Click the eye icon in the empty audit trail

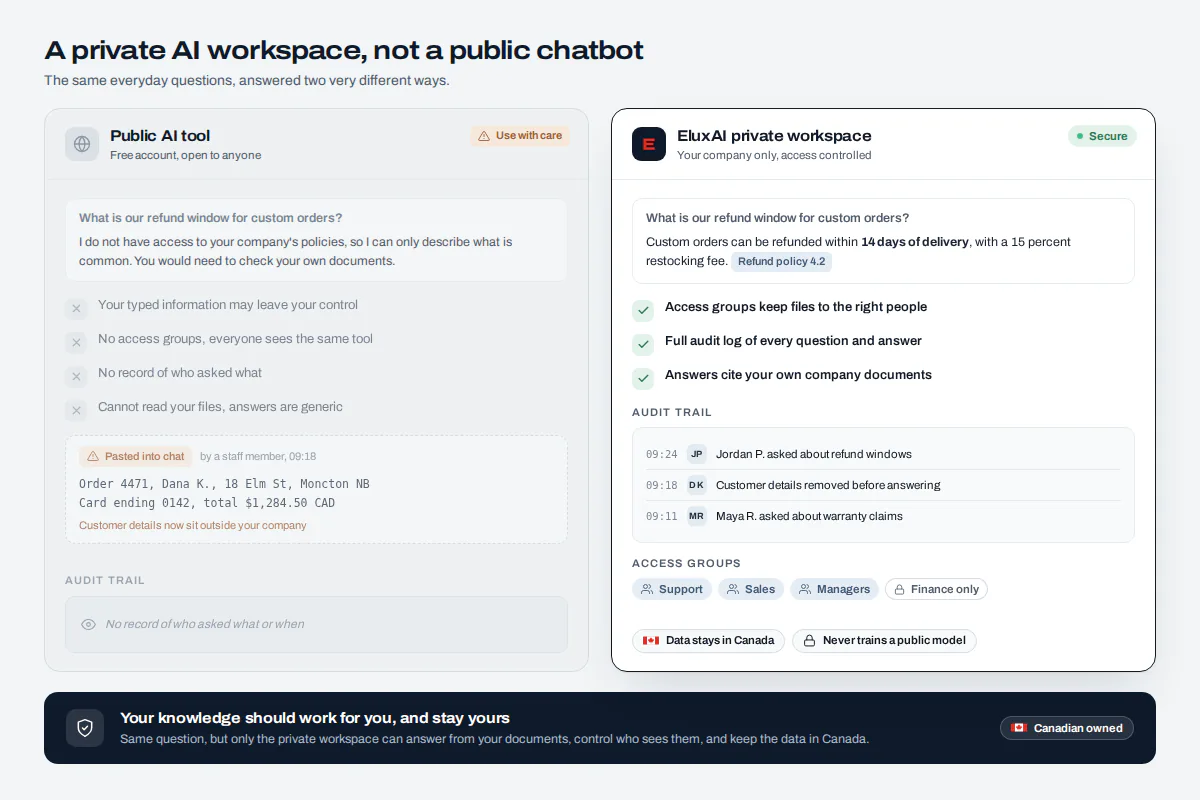pyautogui.click(x=88, y=624)
